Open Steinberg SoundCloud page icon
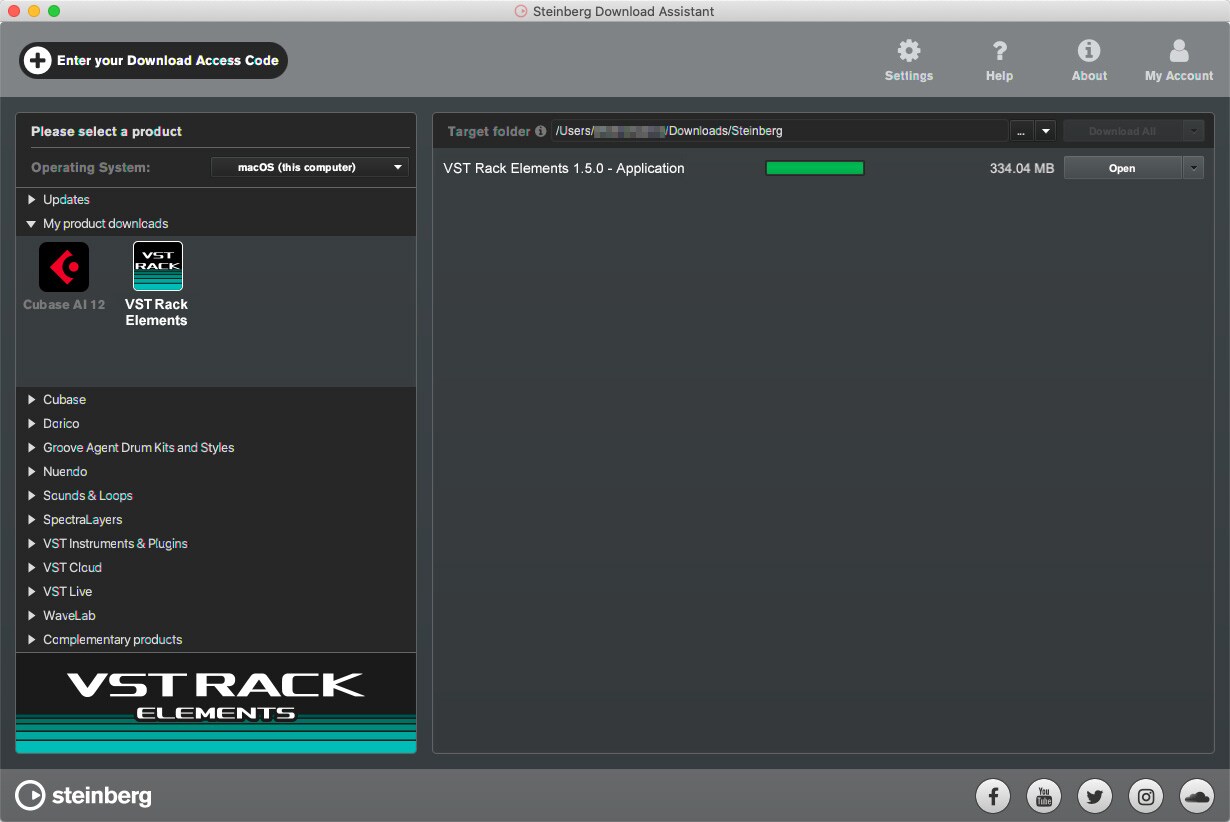Image resolution: width=1230 pixels, height=822 pixels. coord(1197,796)
